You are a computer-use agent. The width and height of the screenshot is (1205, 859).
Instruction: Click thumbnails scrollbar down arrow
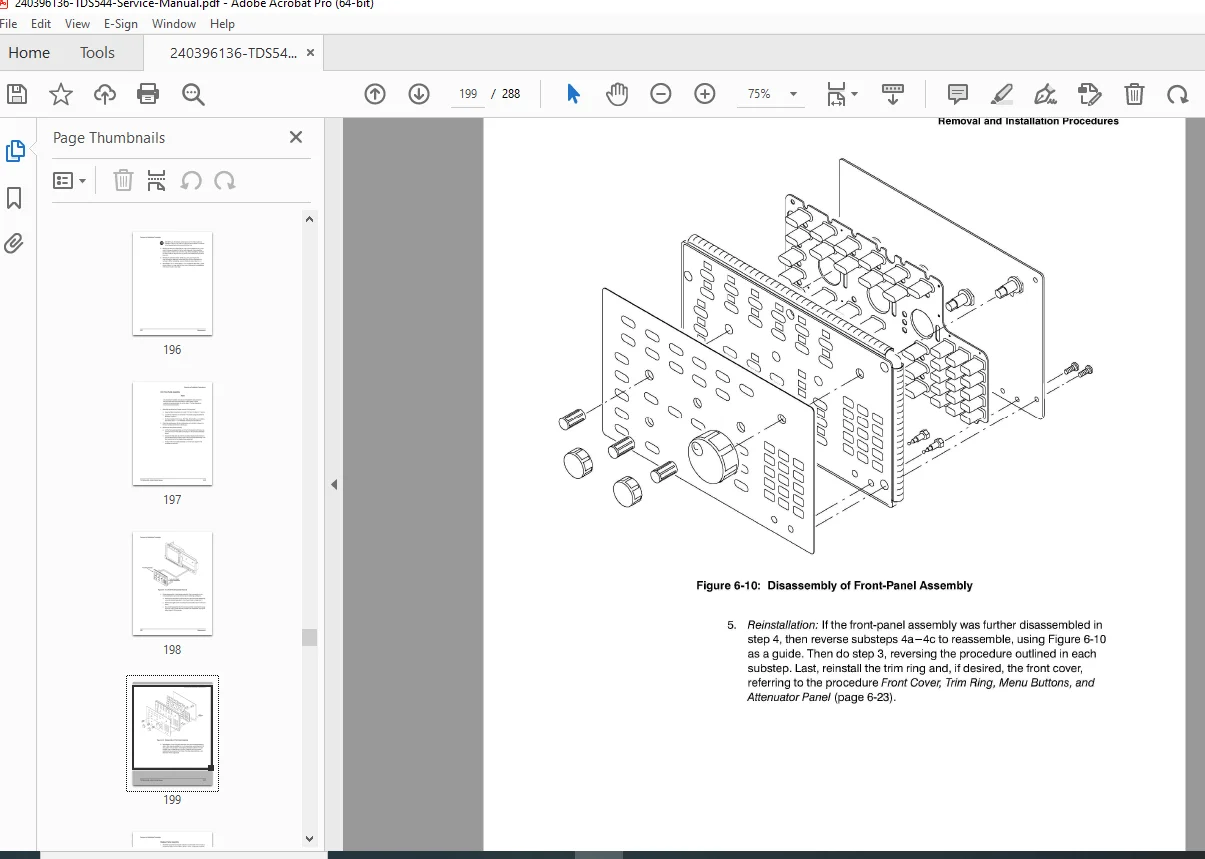click(x=309, y=839)
